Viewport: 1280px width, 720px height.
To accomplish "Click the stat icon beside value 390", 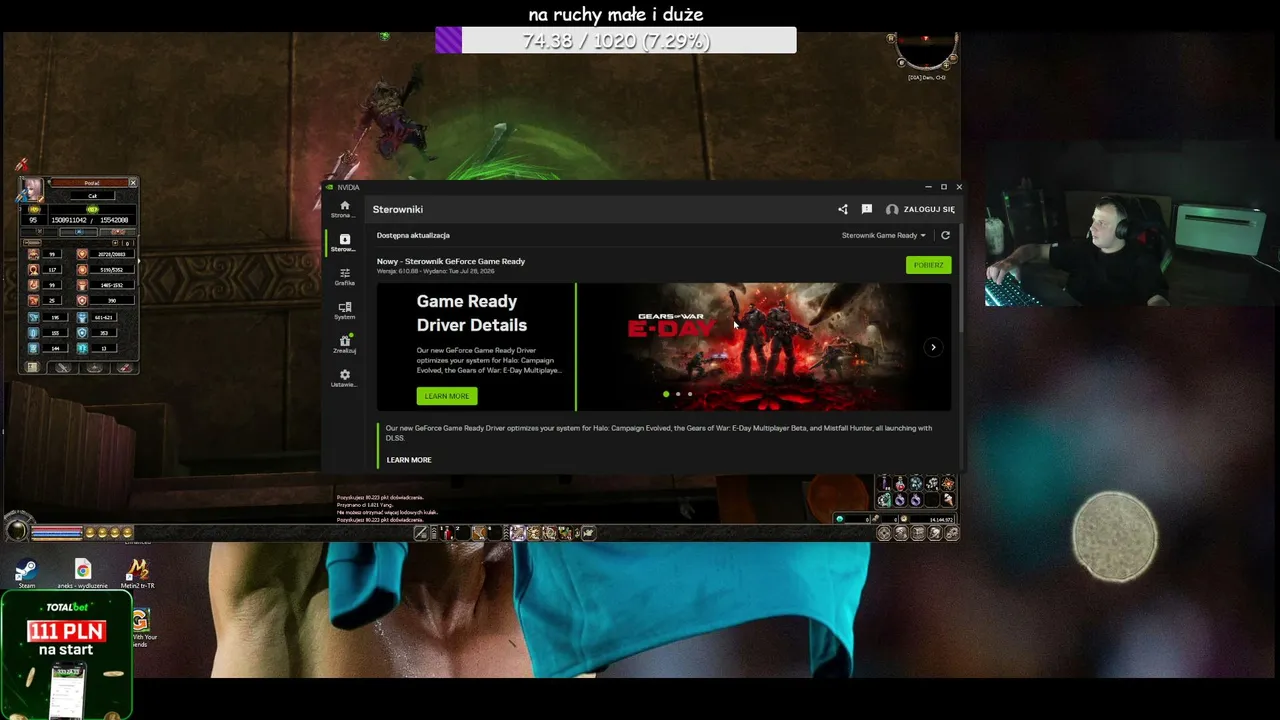I will click(82, 301).
